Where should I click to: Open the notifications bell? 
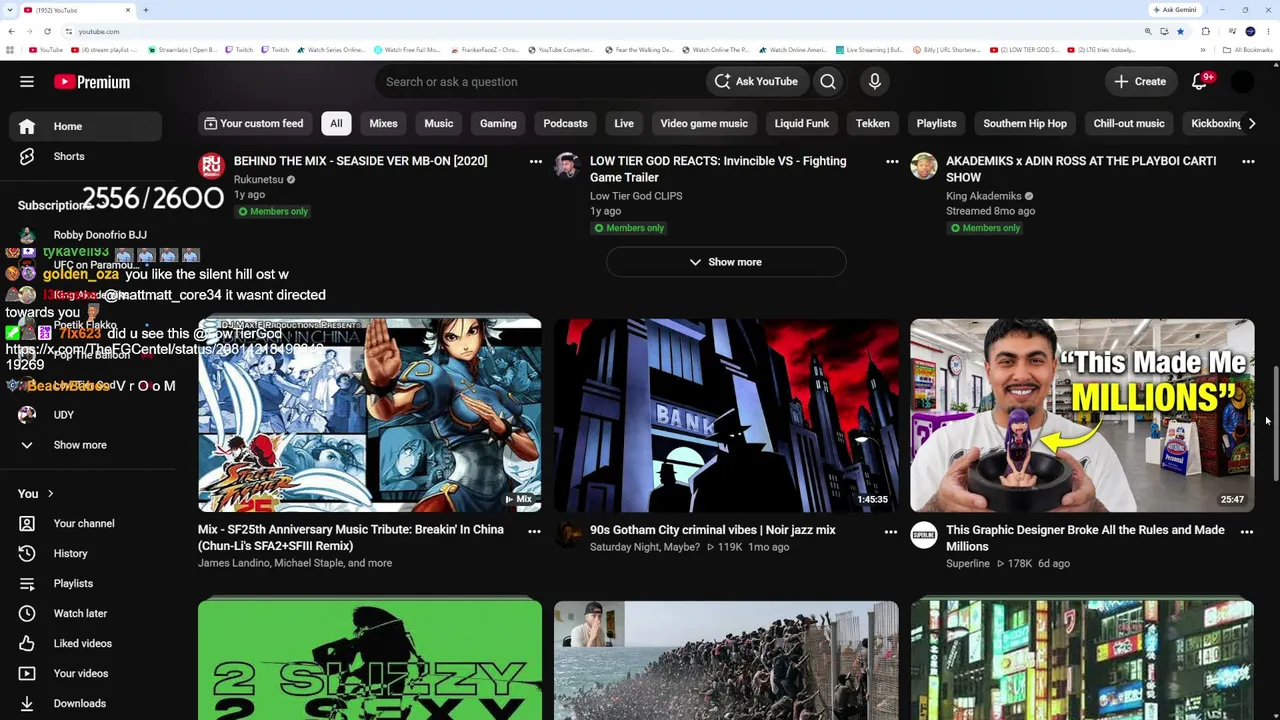(1200, 82)
